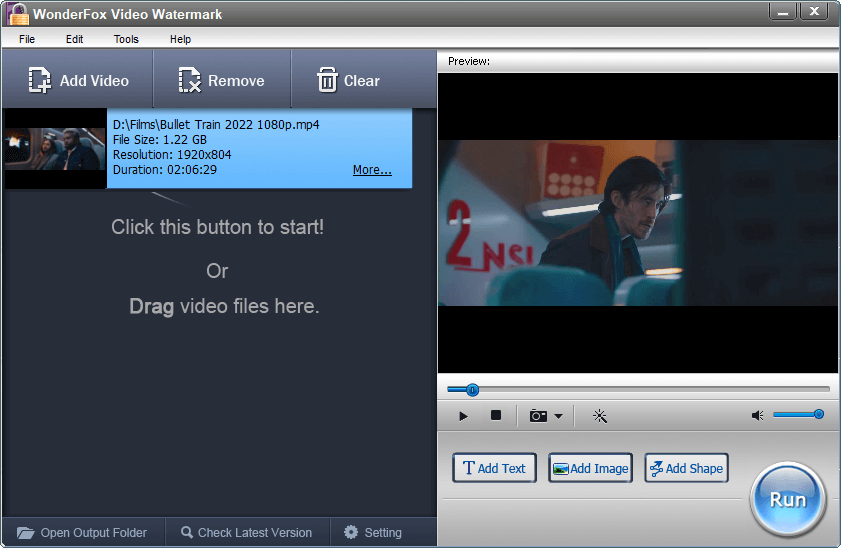
Task: Click the More... link for video details
Action: pyautogui.click(x=372, y=170)
